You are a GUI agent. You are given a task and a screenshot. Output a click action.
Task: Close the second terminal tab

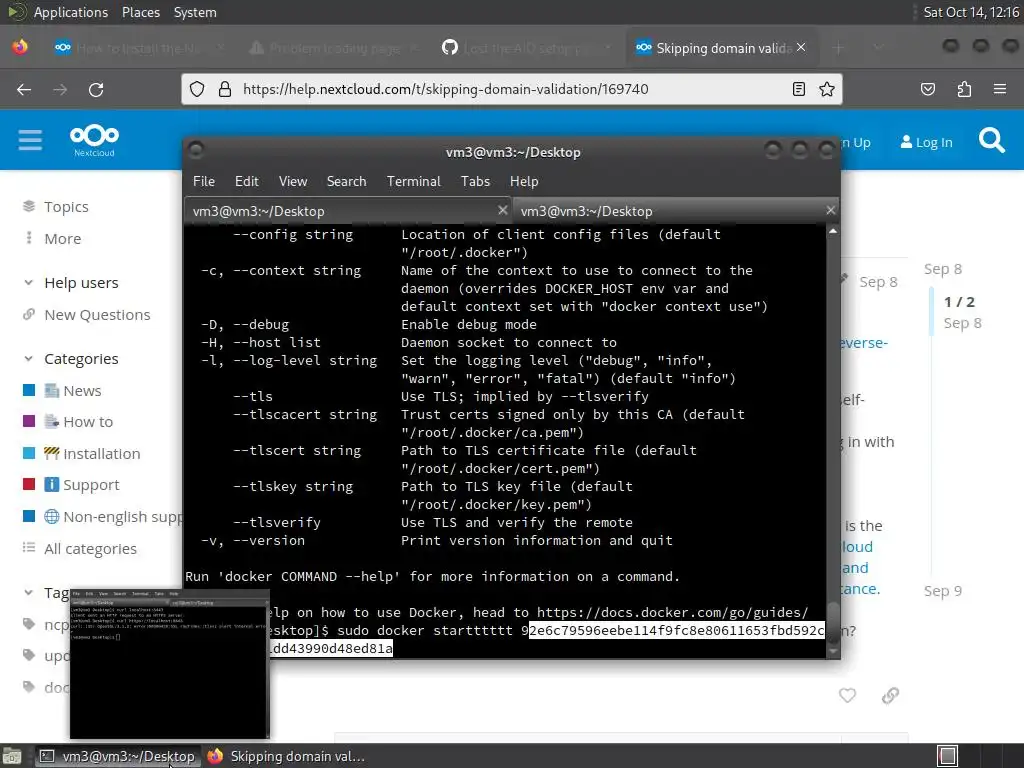(x=830, y=210)
